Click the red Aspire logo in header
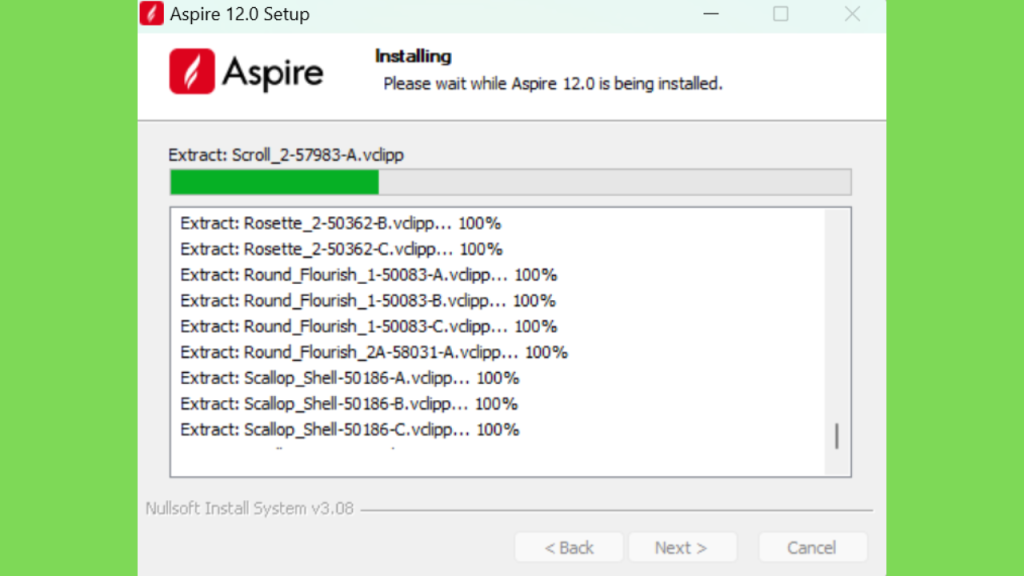This screenshot has height=576, width=1024. coord(192,72)
